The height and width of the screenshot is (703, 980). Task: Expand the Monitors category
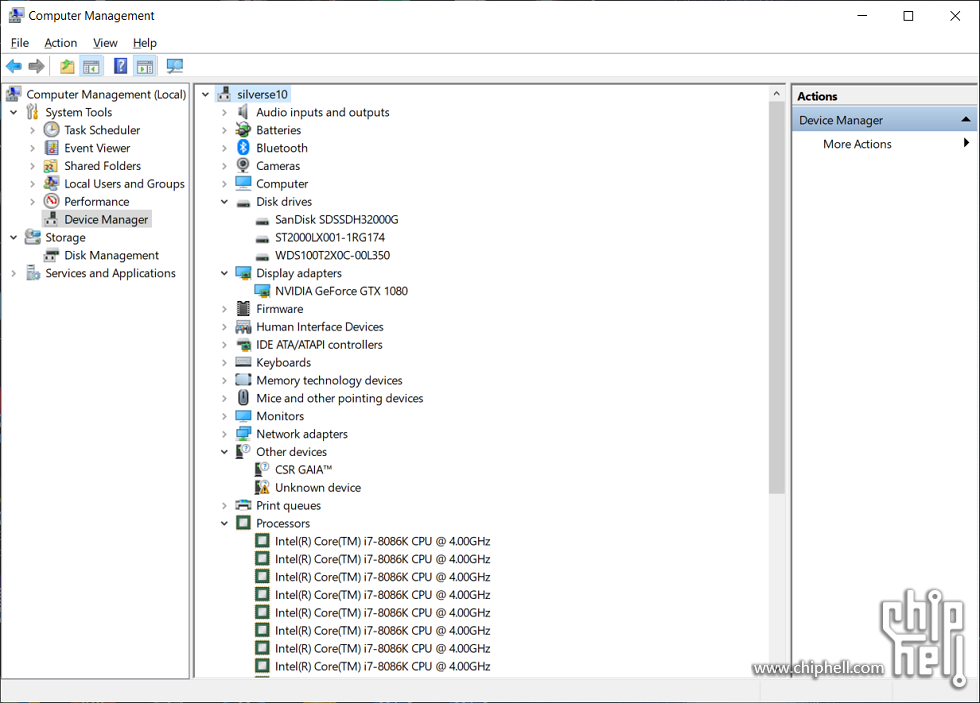pos(224,416)
